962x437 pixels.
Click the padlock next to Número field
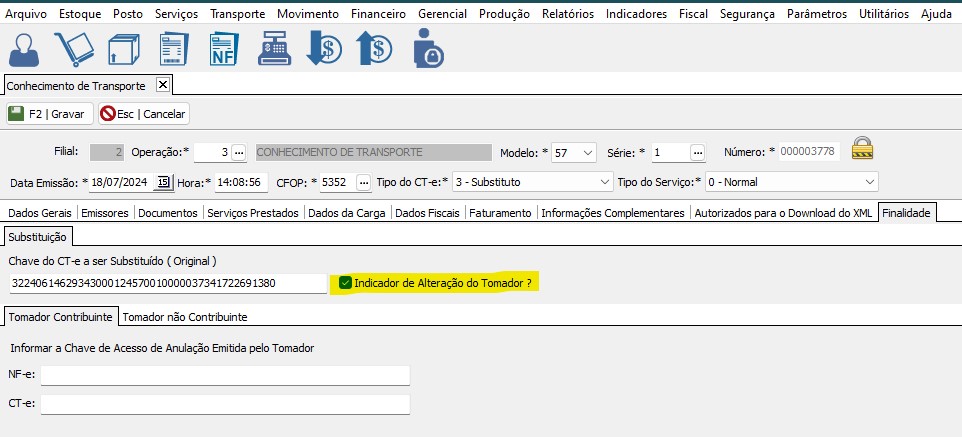coord(862,149)
